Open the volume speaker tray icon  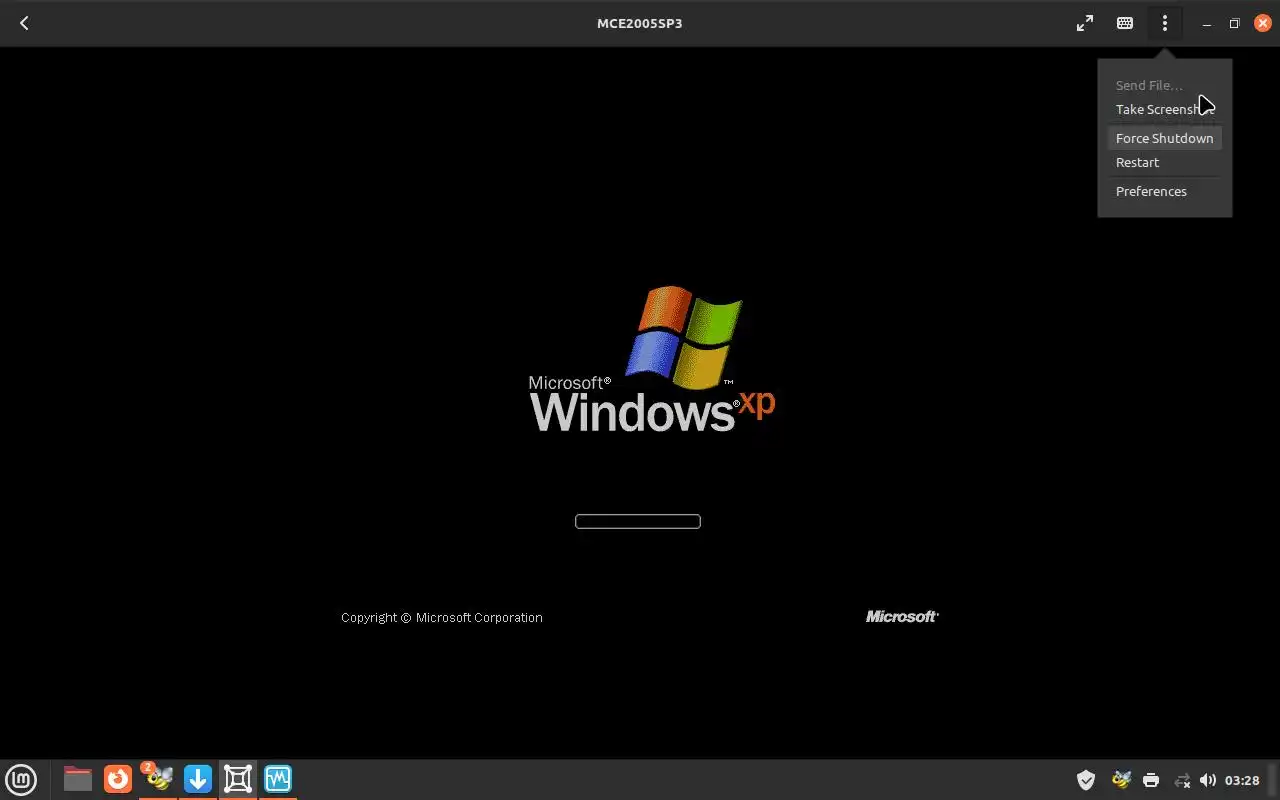pos(1208,780)
